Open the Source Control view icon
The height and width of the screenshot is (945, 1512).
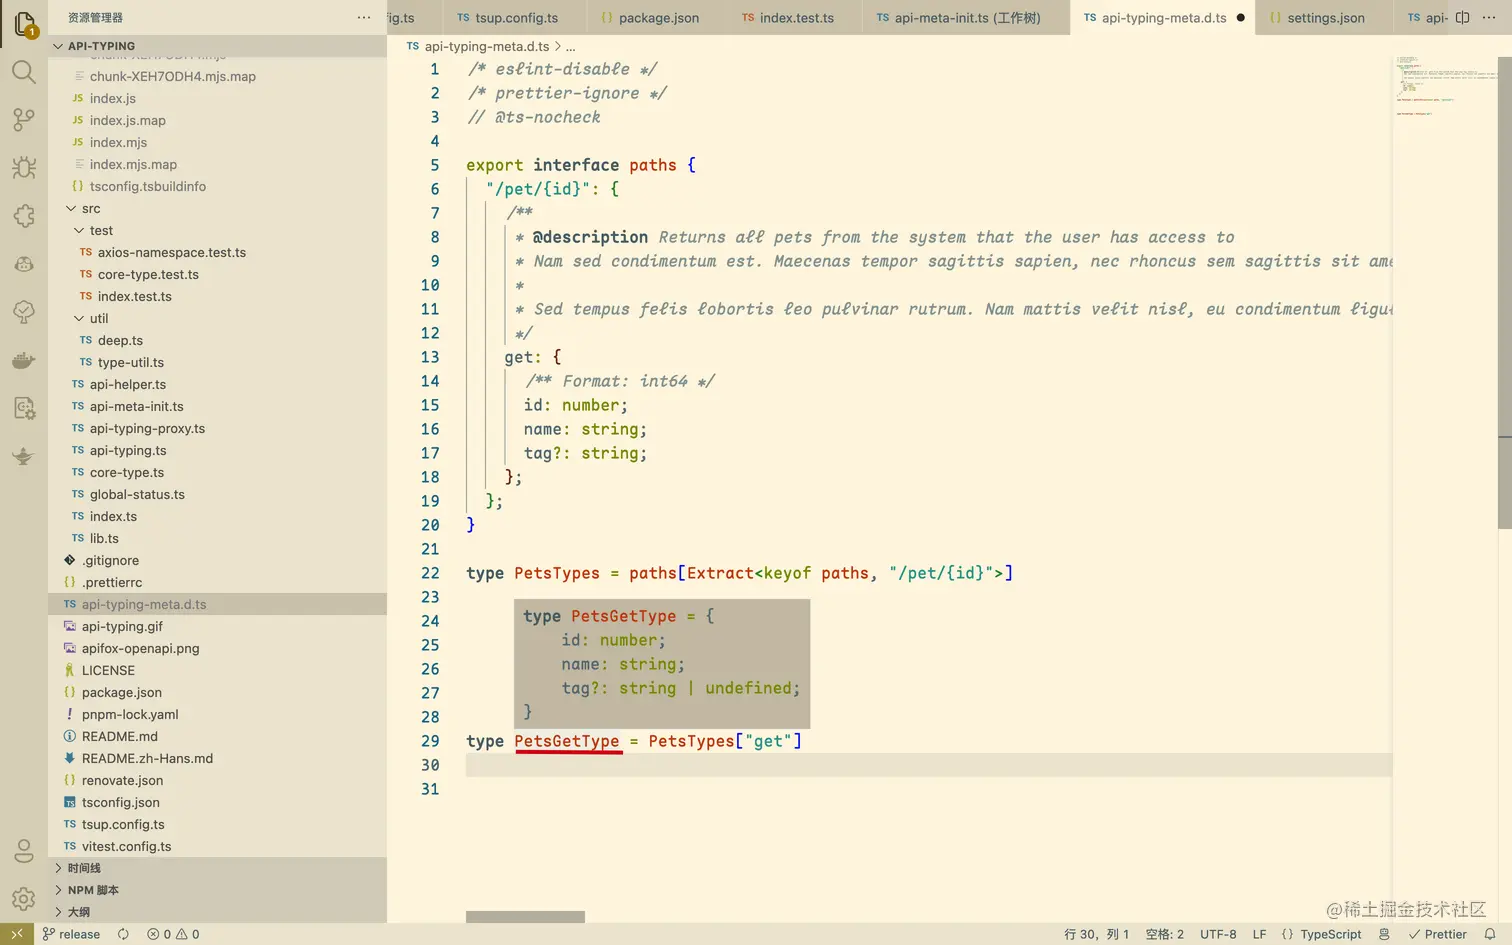point(24,120)
